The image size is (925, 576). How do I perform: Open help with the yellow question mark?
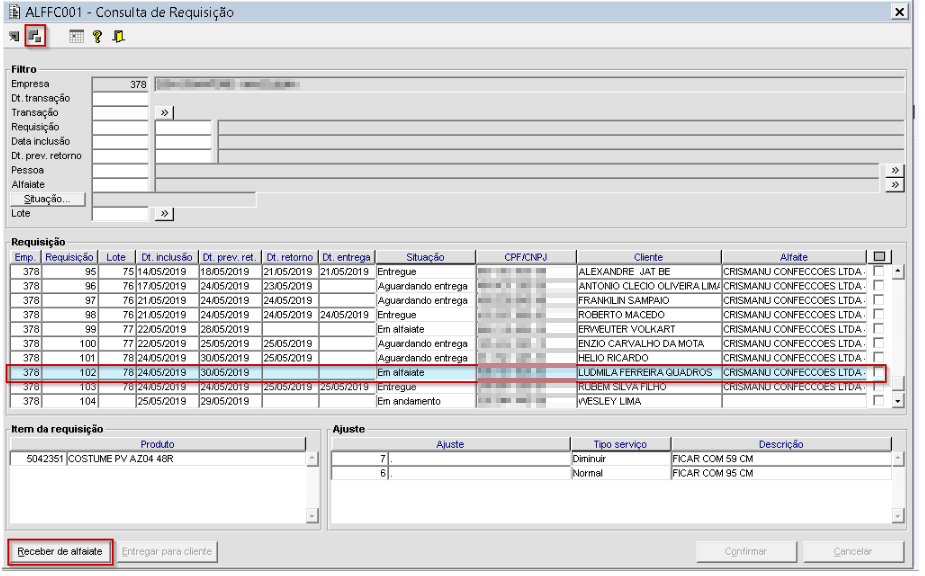[x=97, y=37]
